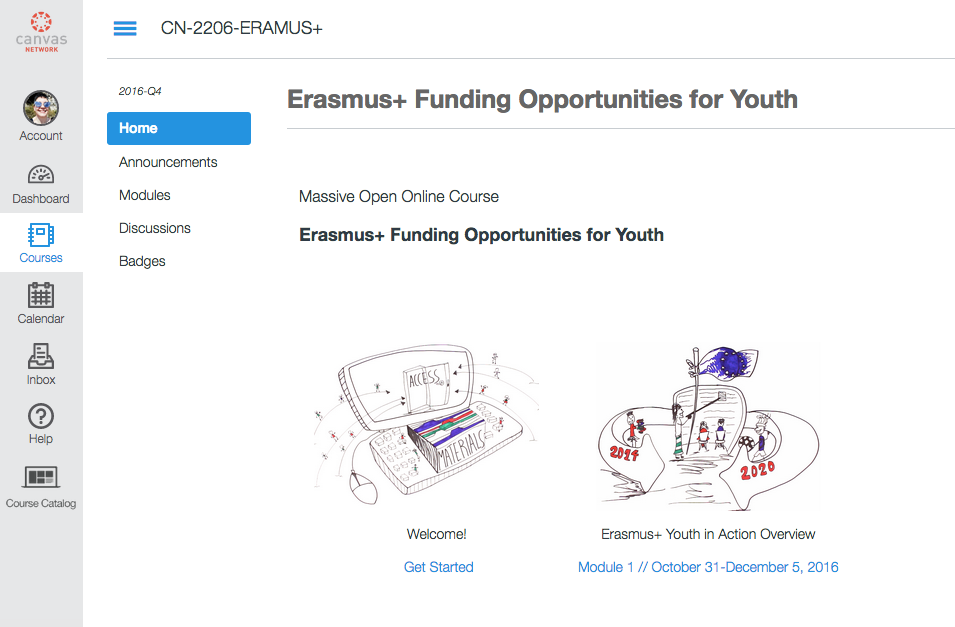Select Home in course navigation
This screenshot has width=955, height=627.
coord(179,128)
